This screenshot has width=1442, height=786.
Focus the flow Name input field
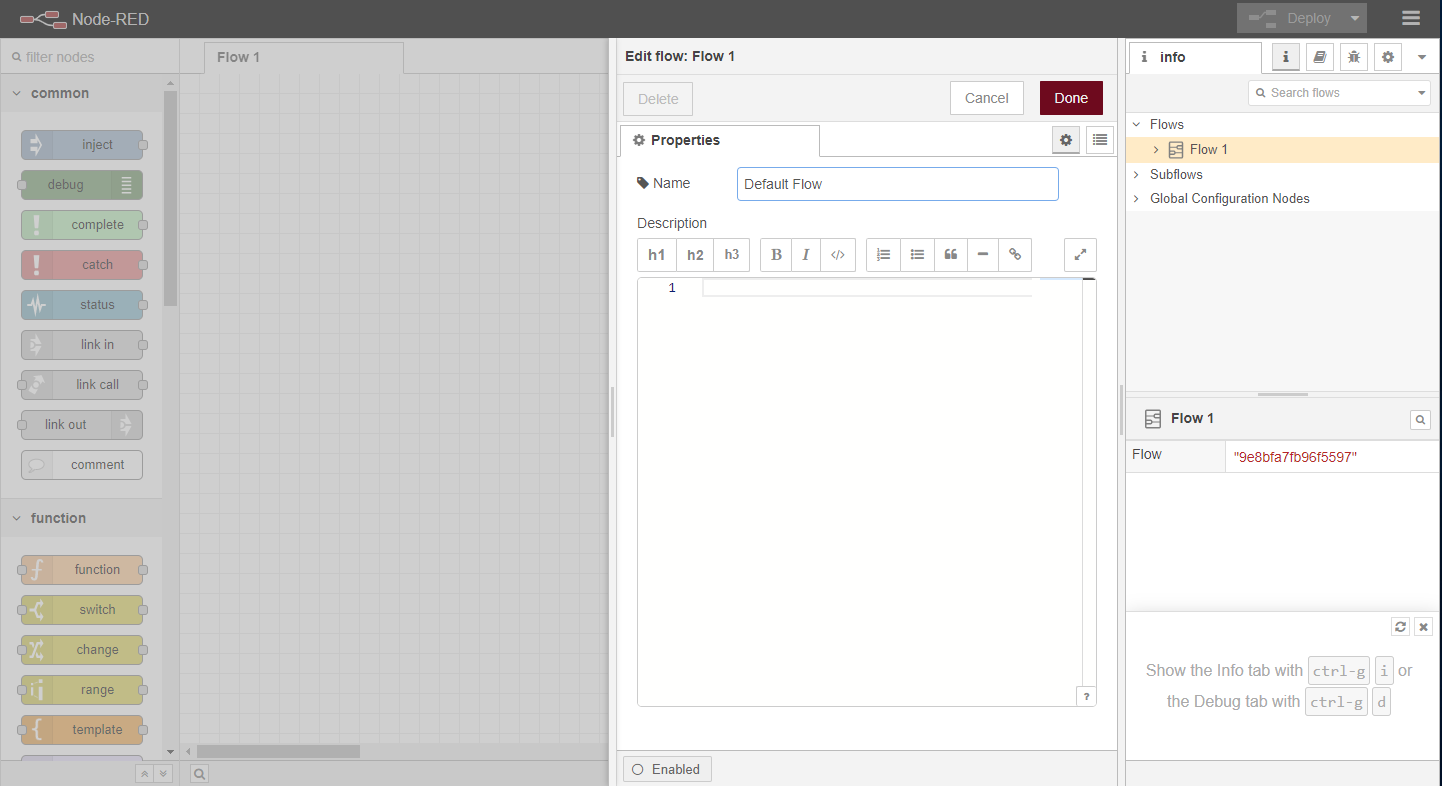coord(898,184)
